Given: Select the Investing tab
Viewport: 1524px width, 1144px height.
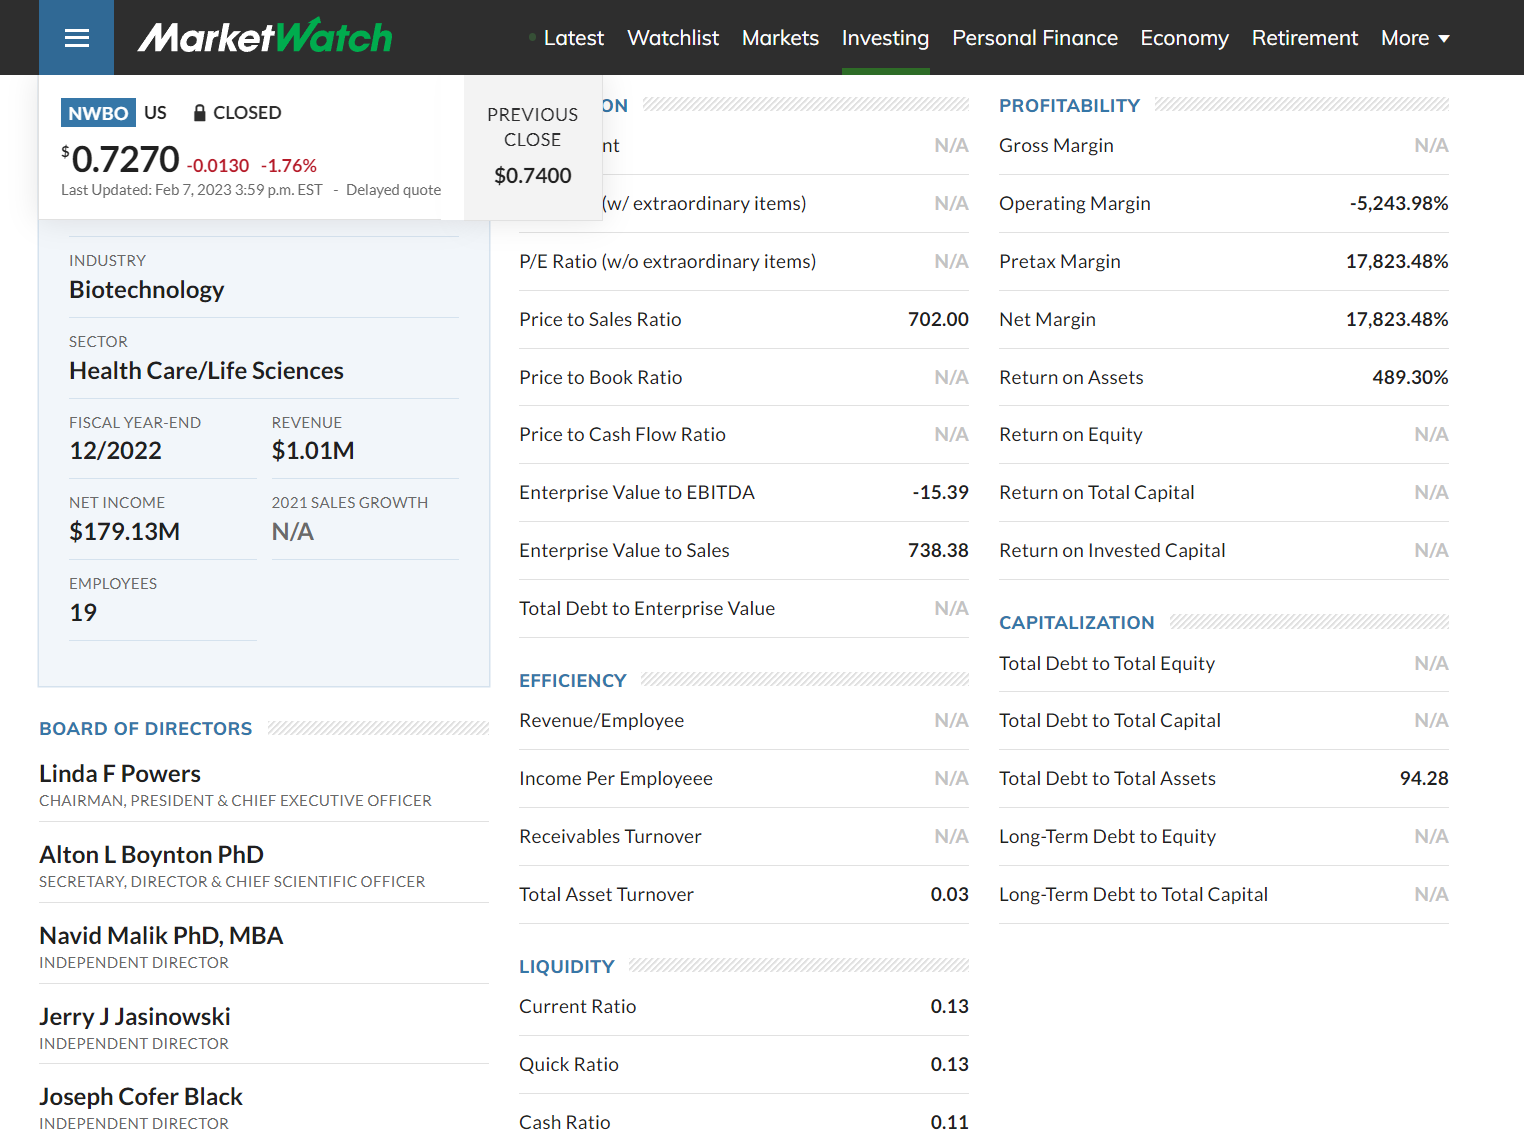Looking at the screenshot, I should click(x=885, y=38).
